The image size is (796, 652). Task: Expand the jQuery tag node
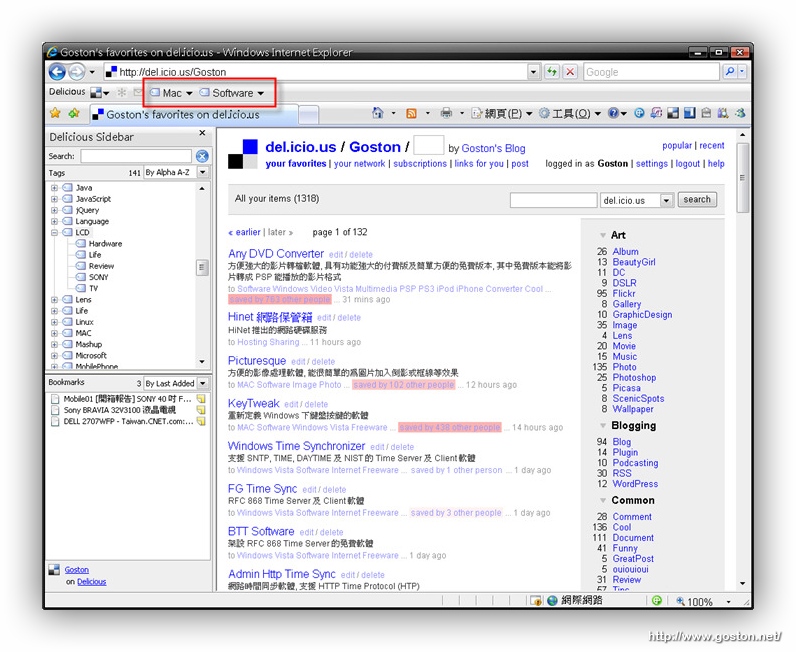click(54, 210)
